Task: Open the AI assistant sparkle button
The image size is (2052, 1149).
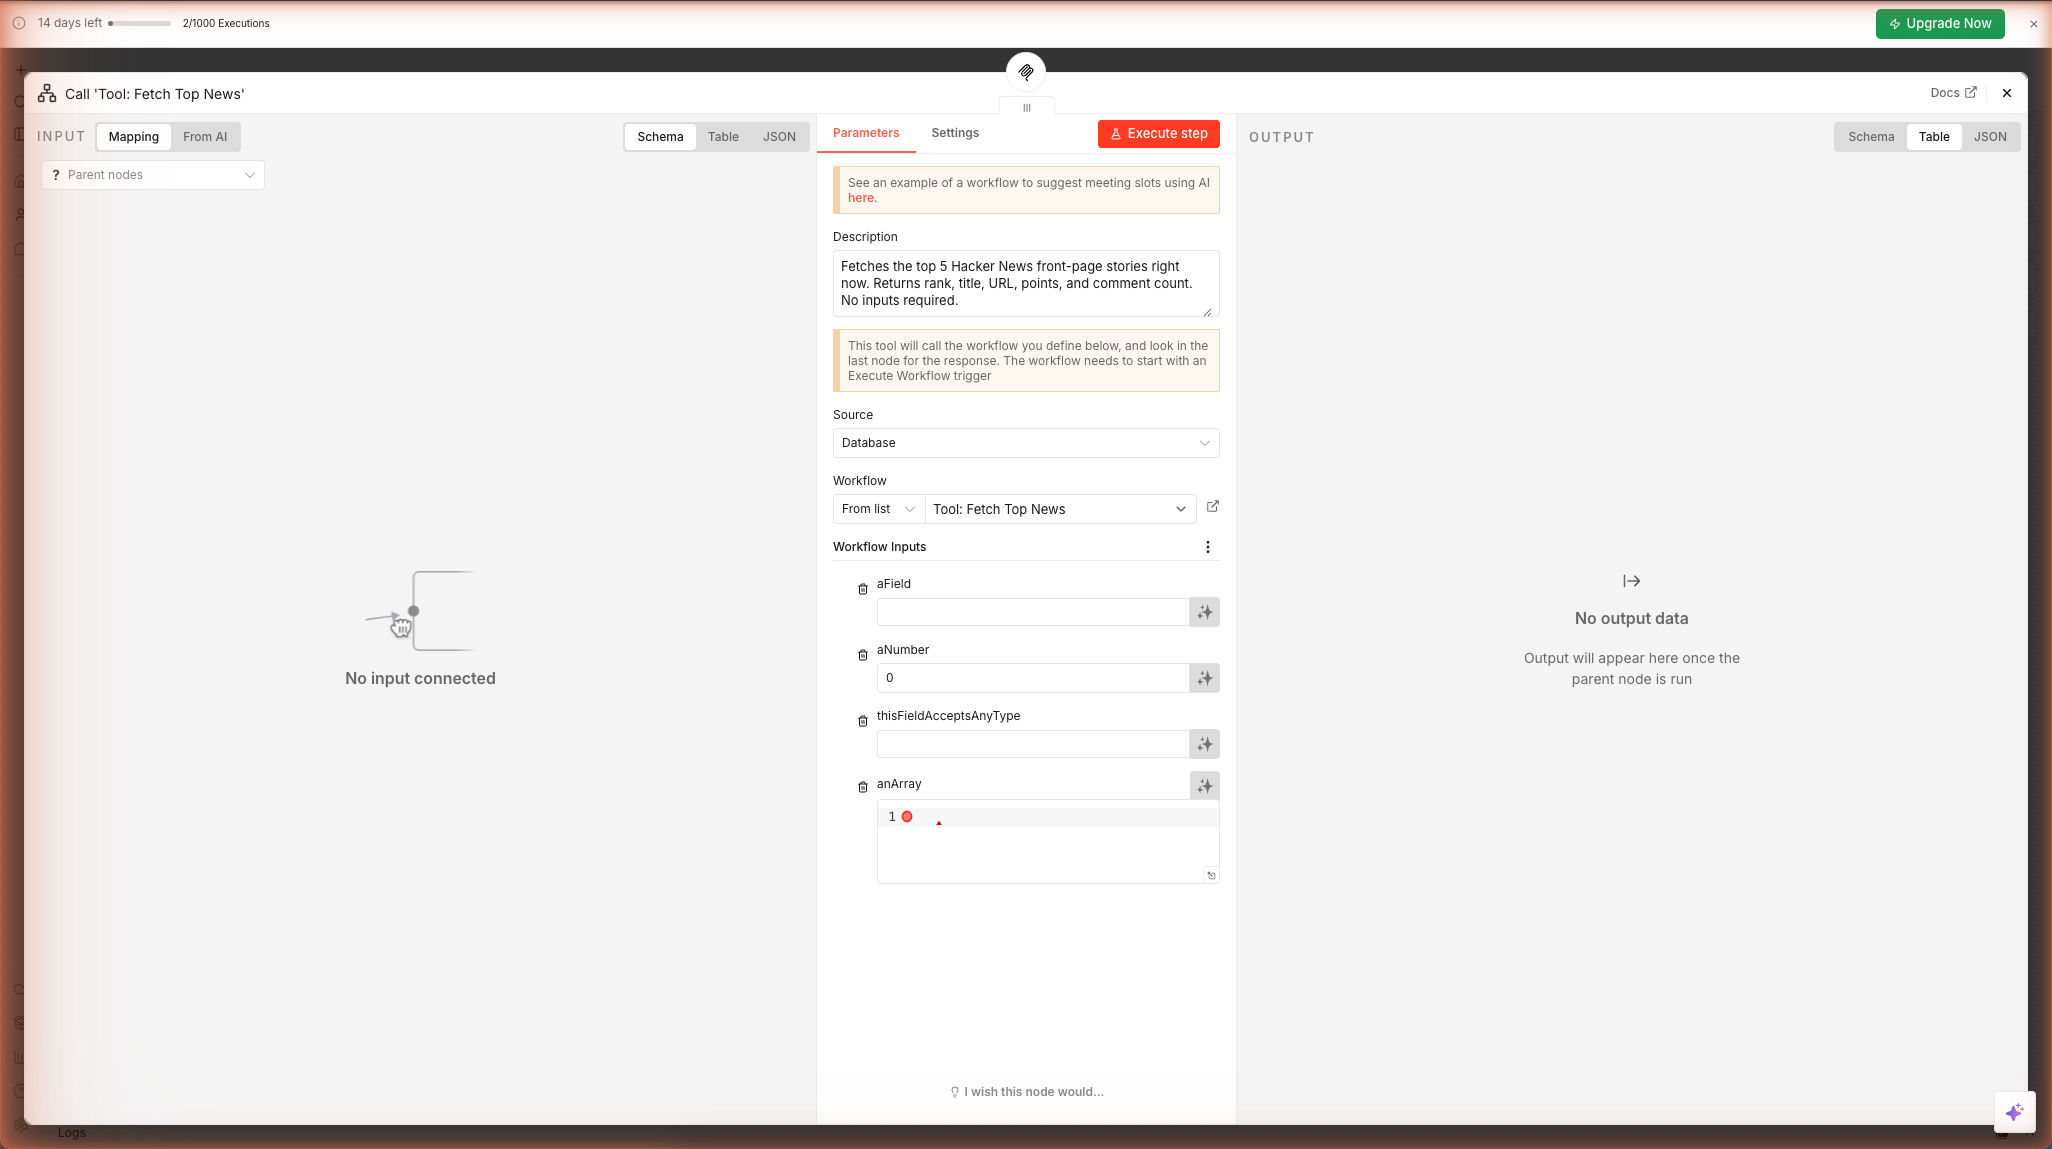Action: [x=2014, y=1112]
